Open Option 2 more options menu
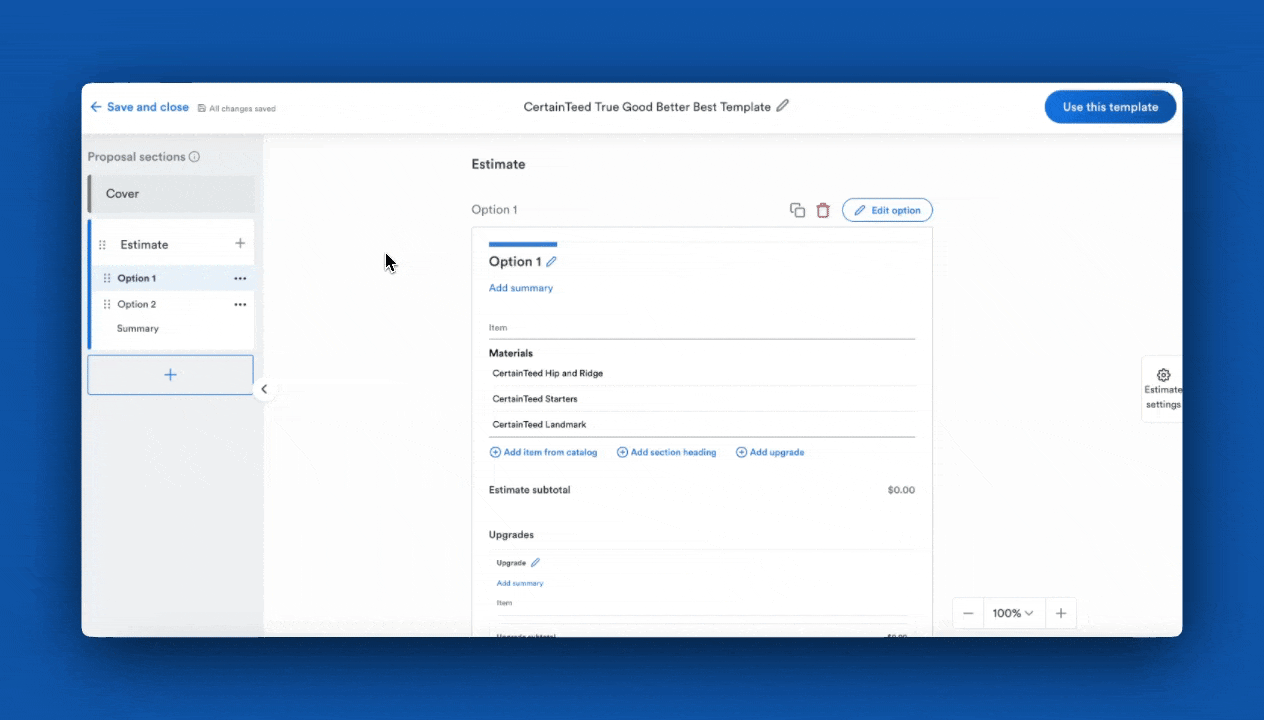The width and height of the screenshot is (1264, 720). [240, 304]
